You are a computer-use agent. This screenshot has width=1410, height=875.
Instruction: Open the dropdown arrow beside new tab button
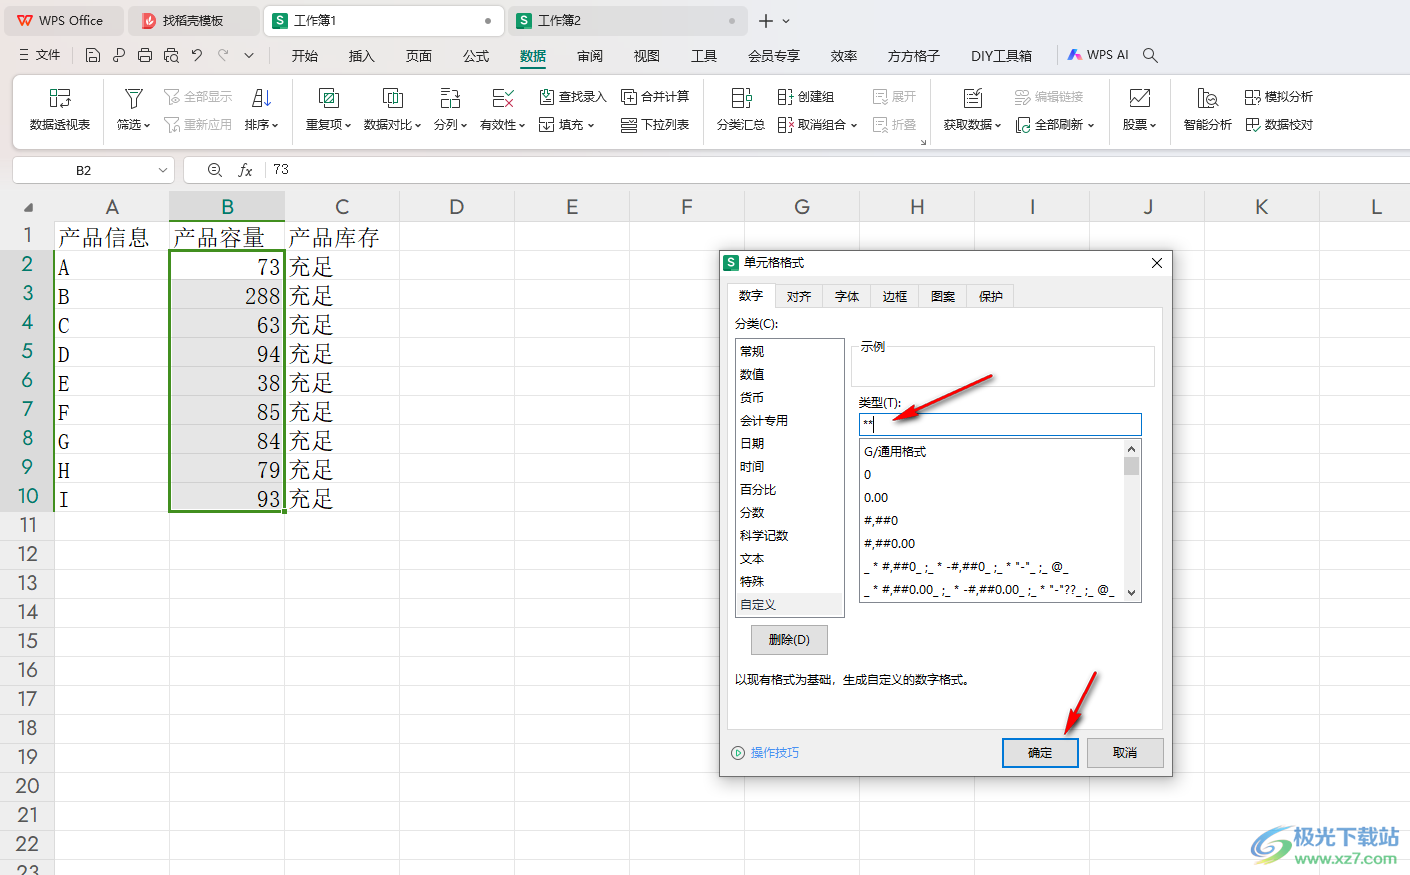tap(787, 21)
